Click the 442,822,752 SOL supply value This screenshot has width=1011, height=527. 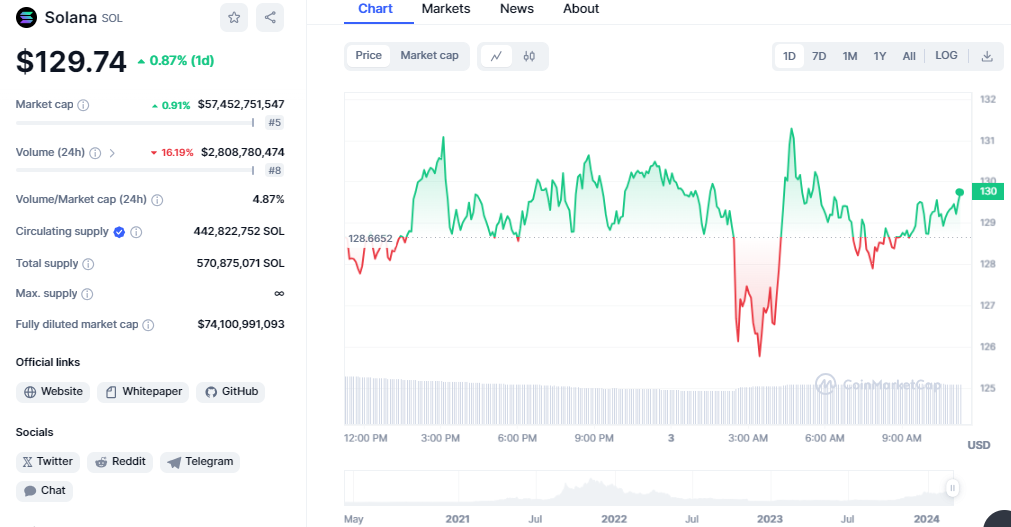pyautogui.click(x=239, y=232)
